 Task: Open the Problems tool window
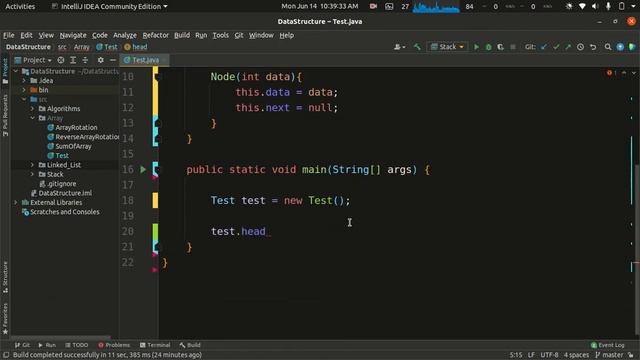[x=114, y=345]
